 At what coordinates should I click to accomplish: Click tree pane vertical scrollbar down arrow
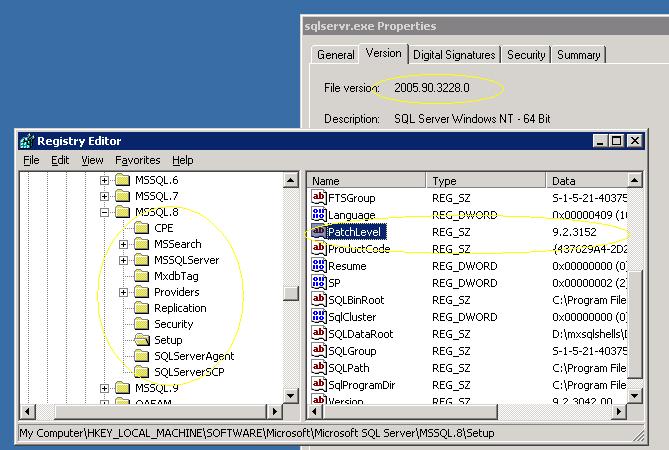tap(291, 396)
